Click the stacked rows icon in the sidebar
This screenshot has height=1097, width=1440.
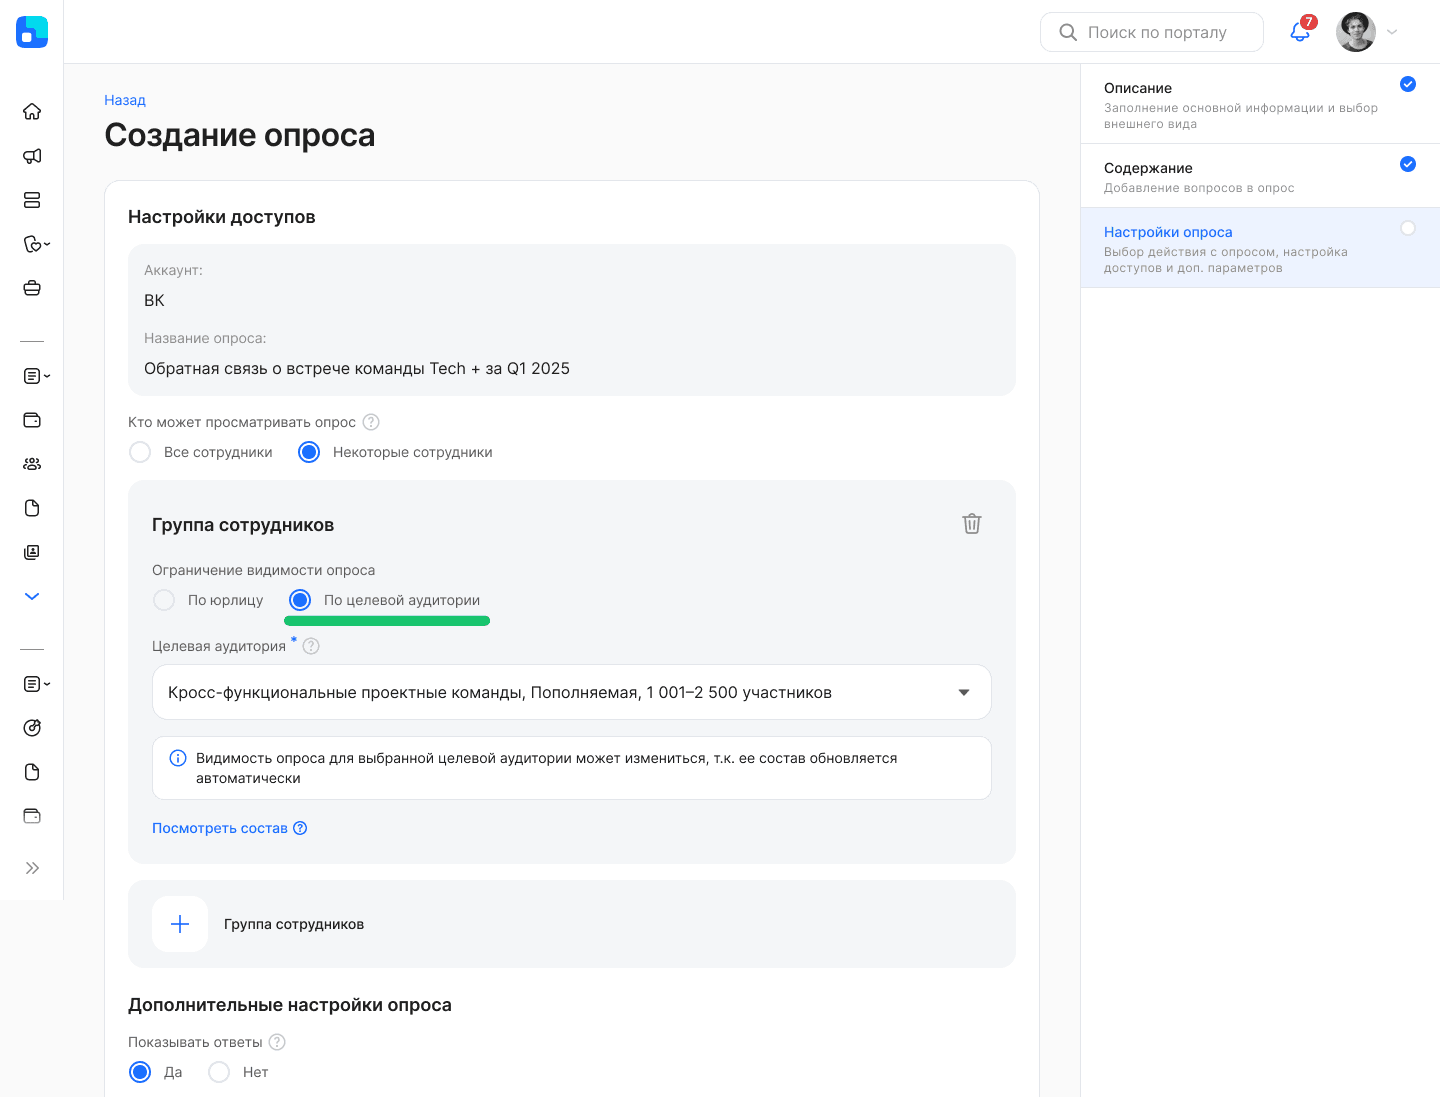pos(32,200)
